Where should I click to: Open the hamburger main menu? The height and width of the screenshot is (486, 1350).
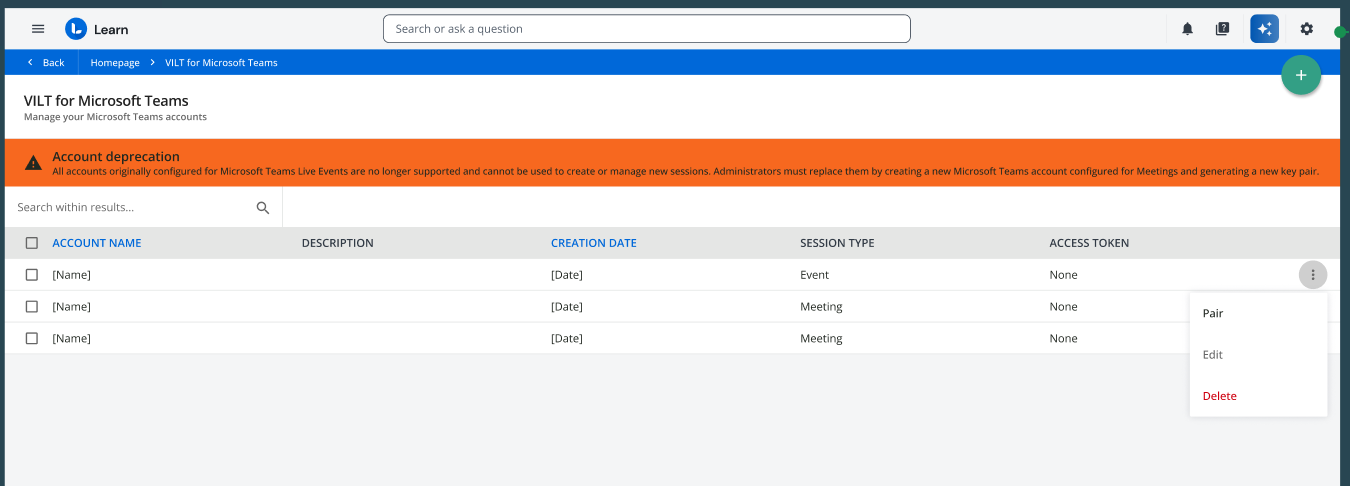(x=38, y=29)
